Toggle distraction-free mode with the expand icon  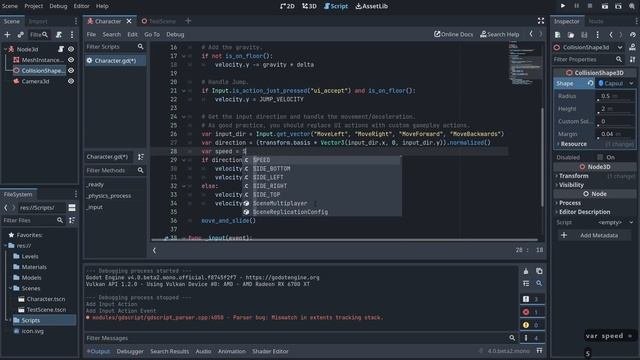tap(541, 21)
